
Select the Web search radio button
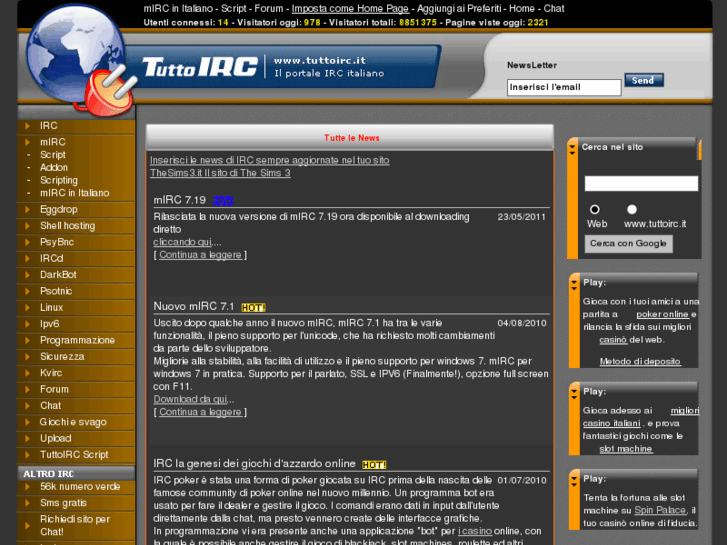tap(594, 209)
